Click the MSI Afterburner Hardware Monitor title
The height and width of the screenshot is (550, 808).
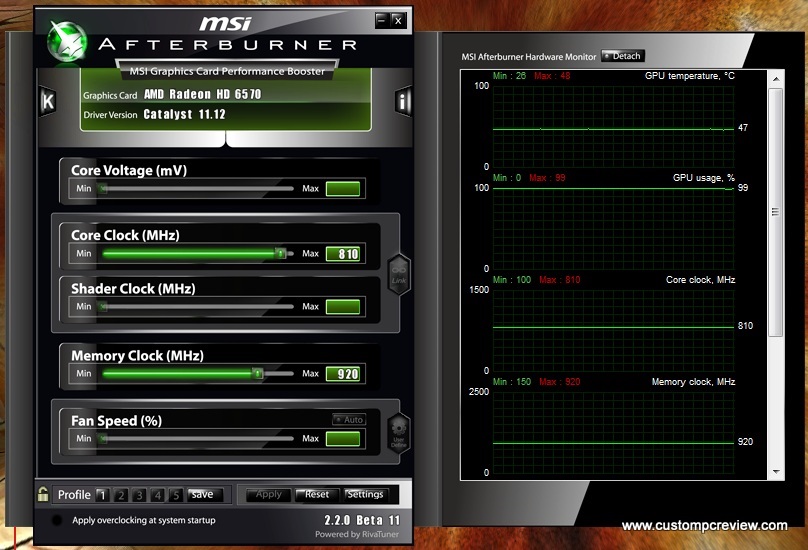point(529,57)
